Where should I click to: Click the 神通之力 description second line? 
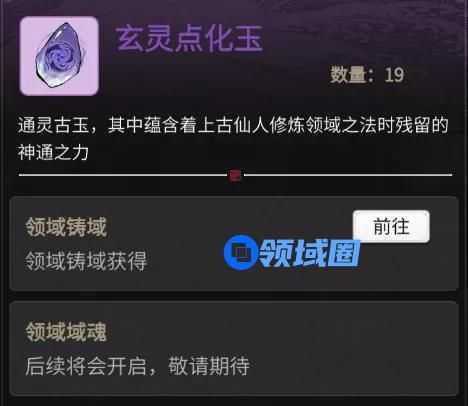point(53,152)
